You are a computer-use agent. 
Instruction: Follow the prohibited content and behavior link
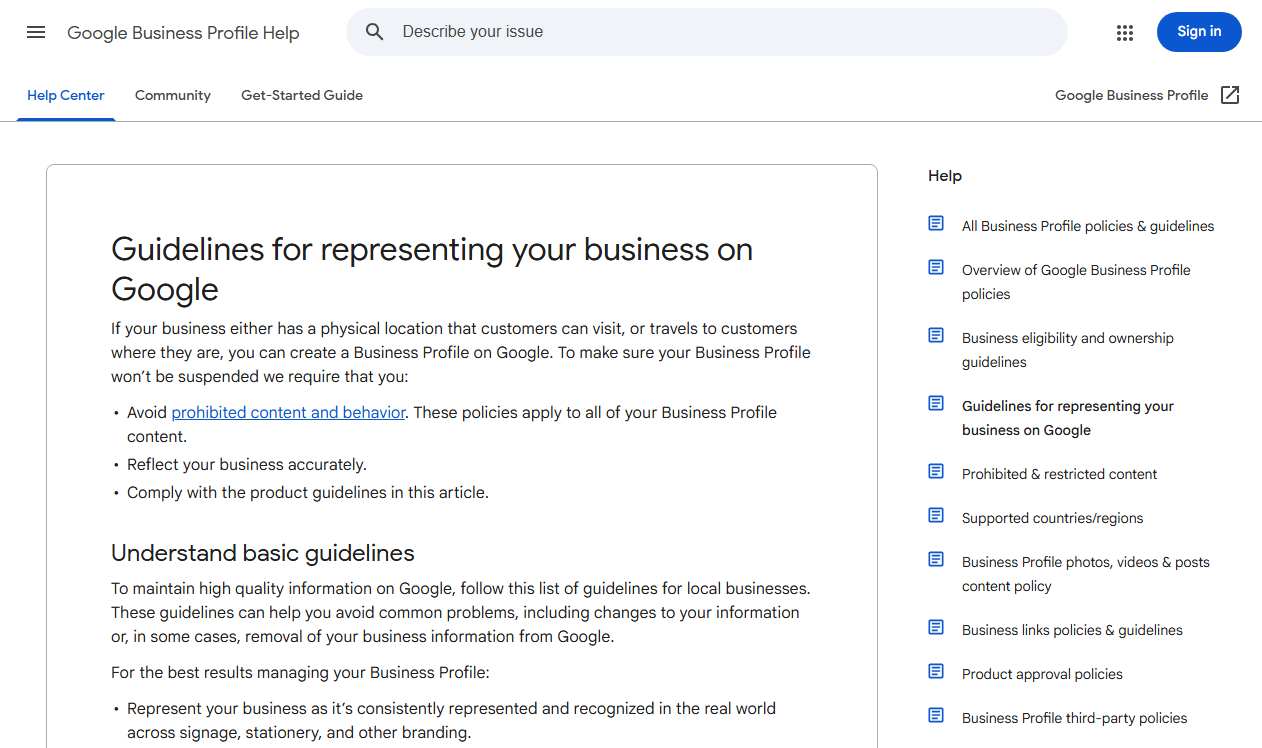288,412
